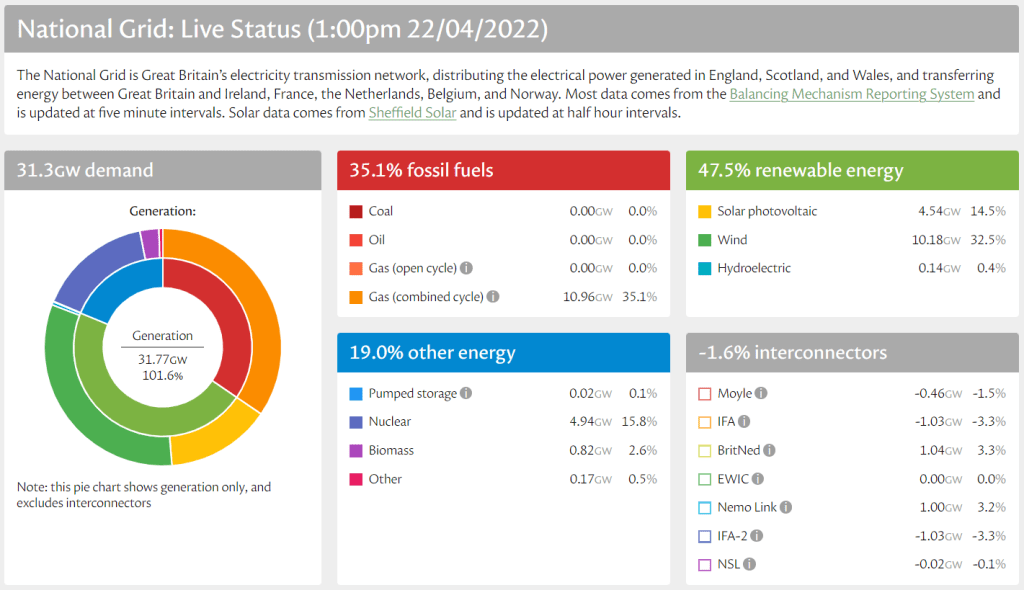Image resolution: width=1024 pixels, height=590 pixels.
Task: Click info icon beside Gas (combined cycle)
Action: 493,297
